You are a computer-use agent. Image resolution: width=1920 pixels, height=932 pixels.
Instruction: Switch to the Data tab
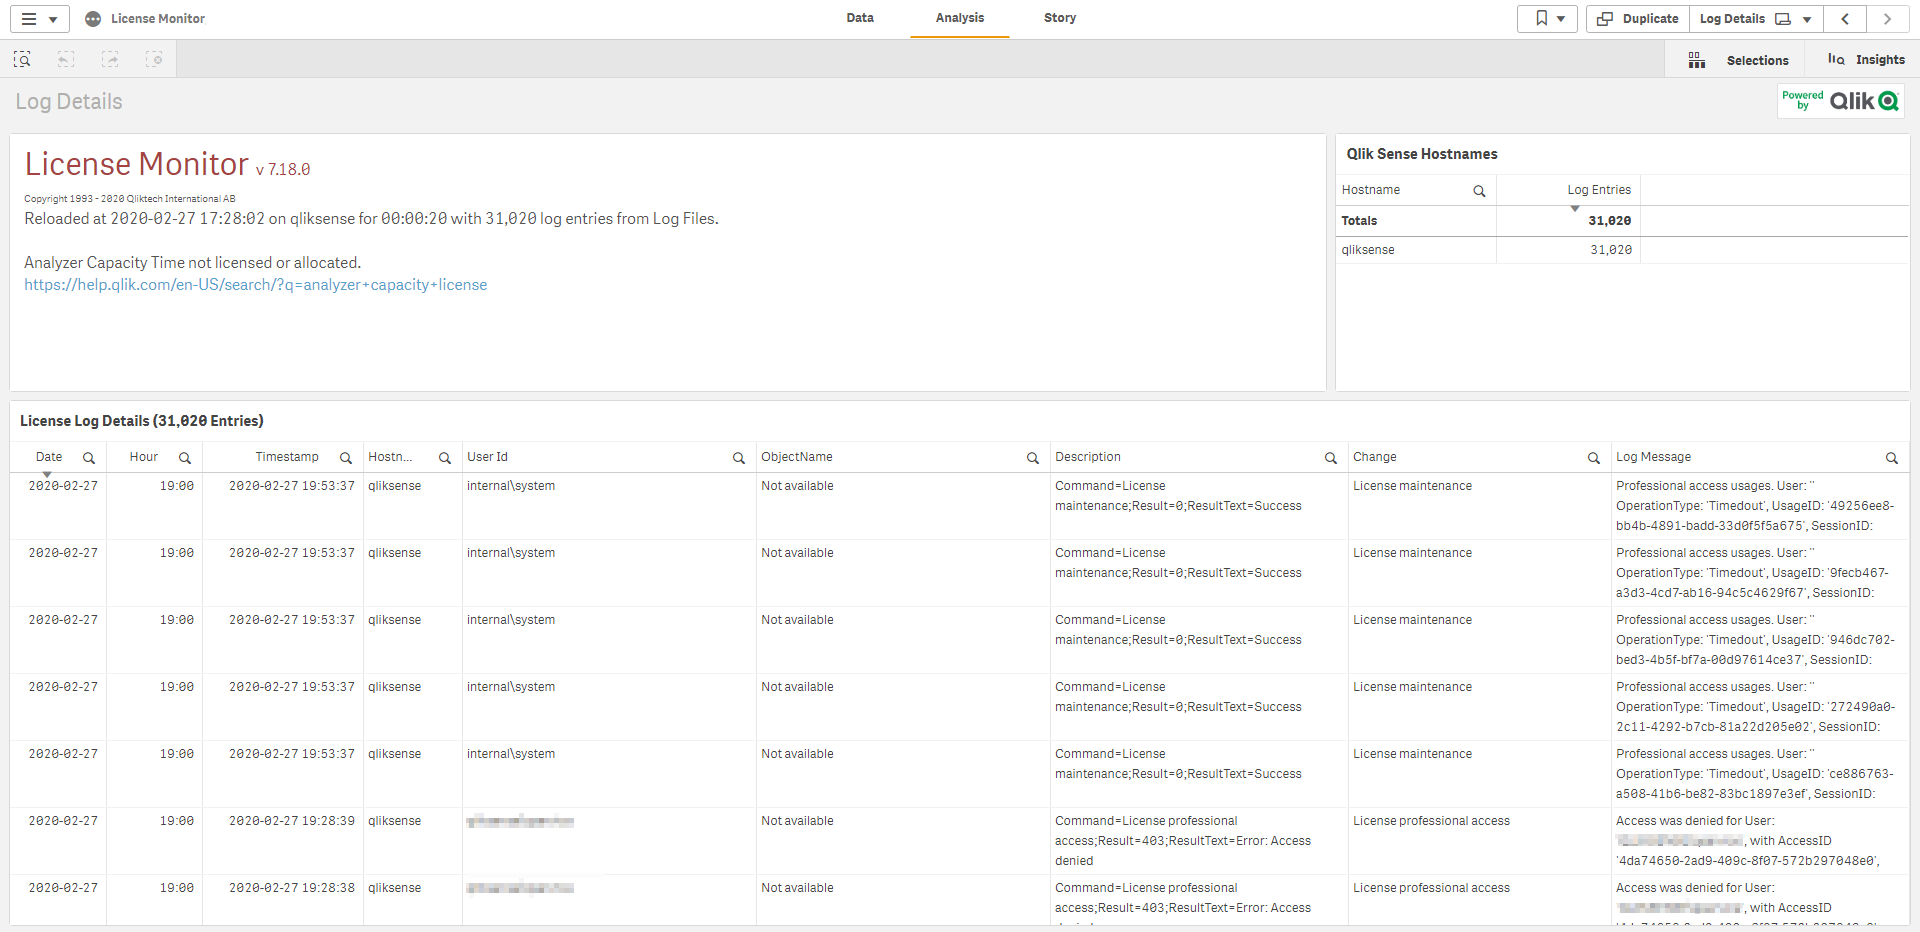(x=860, y=18)
